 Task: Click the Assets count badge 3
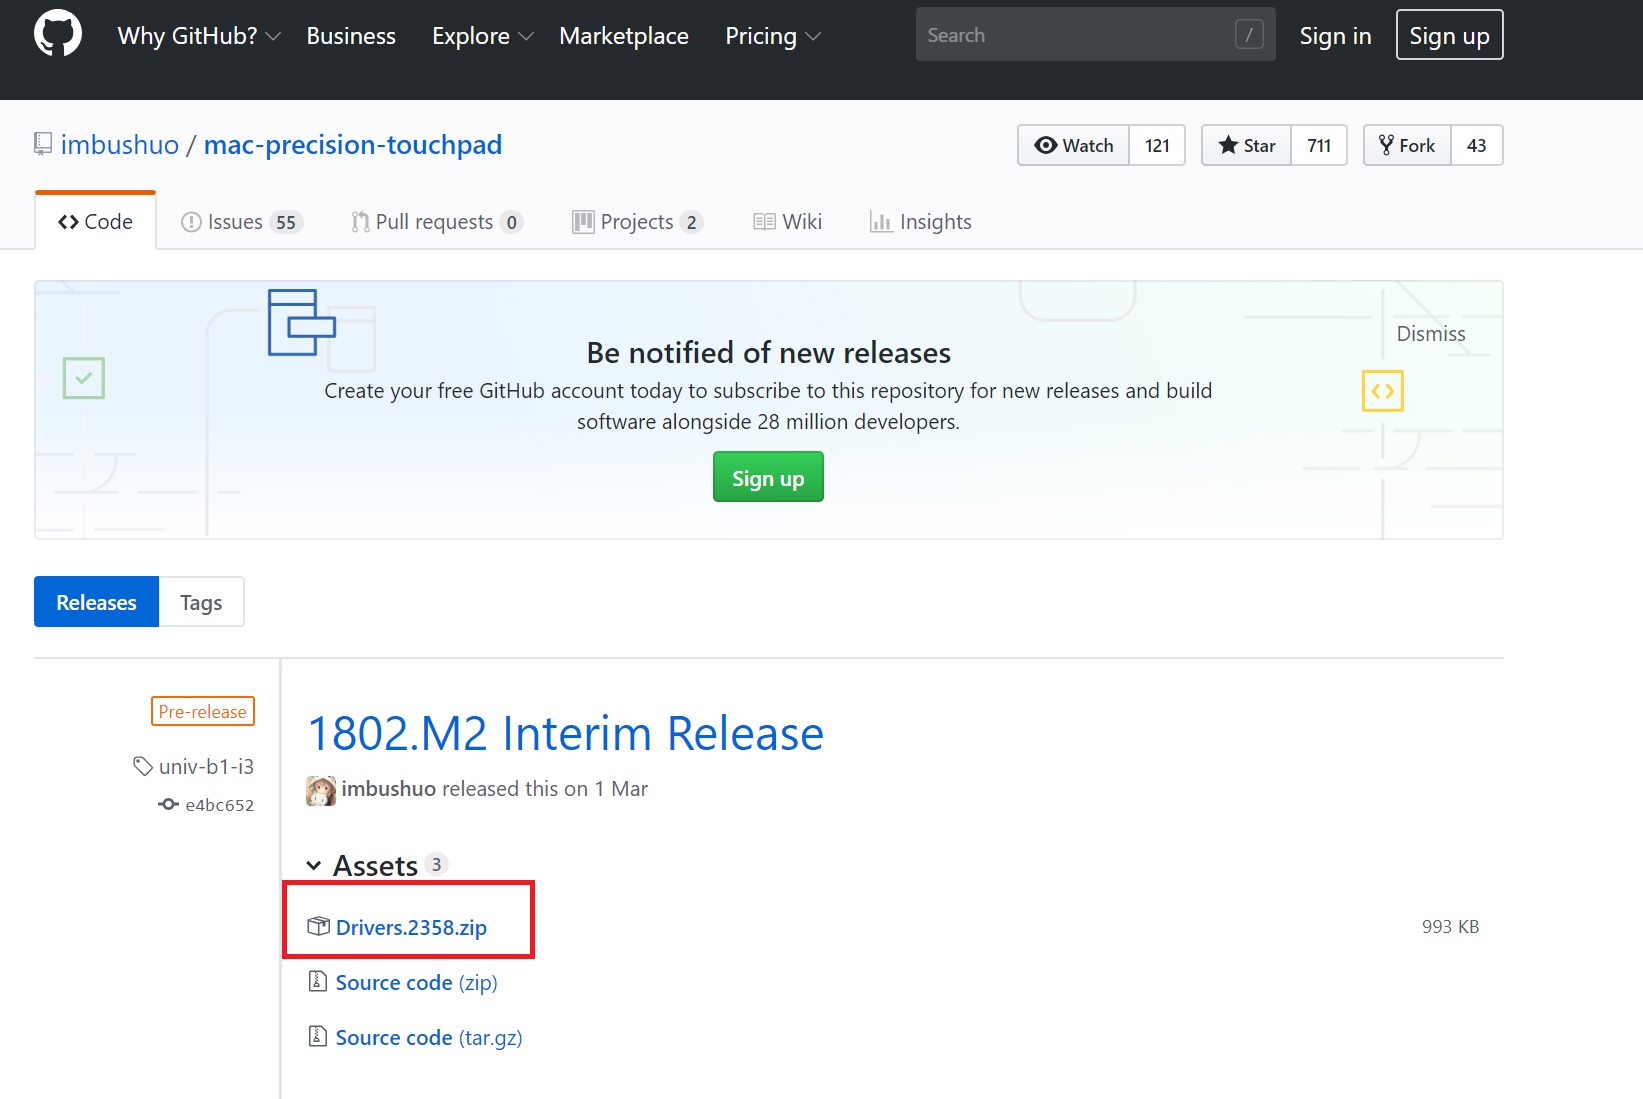(x=436, y=864)
